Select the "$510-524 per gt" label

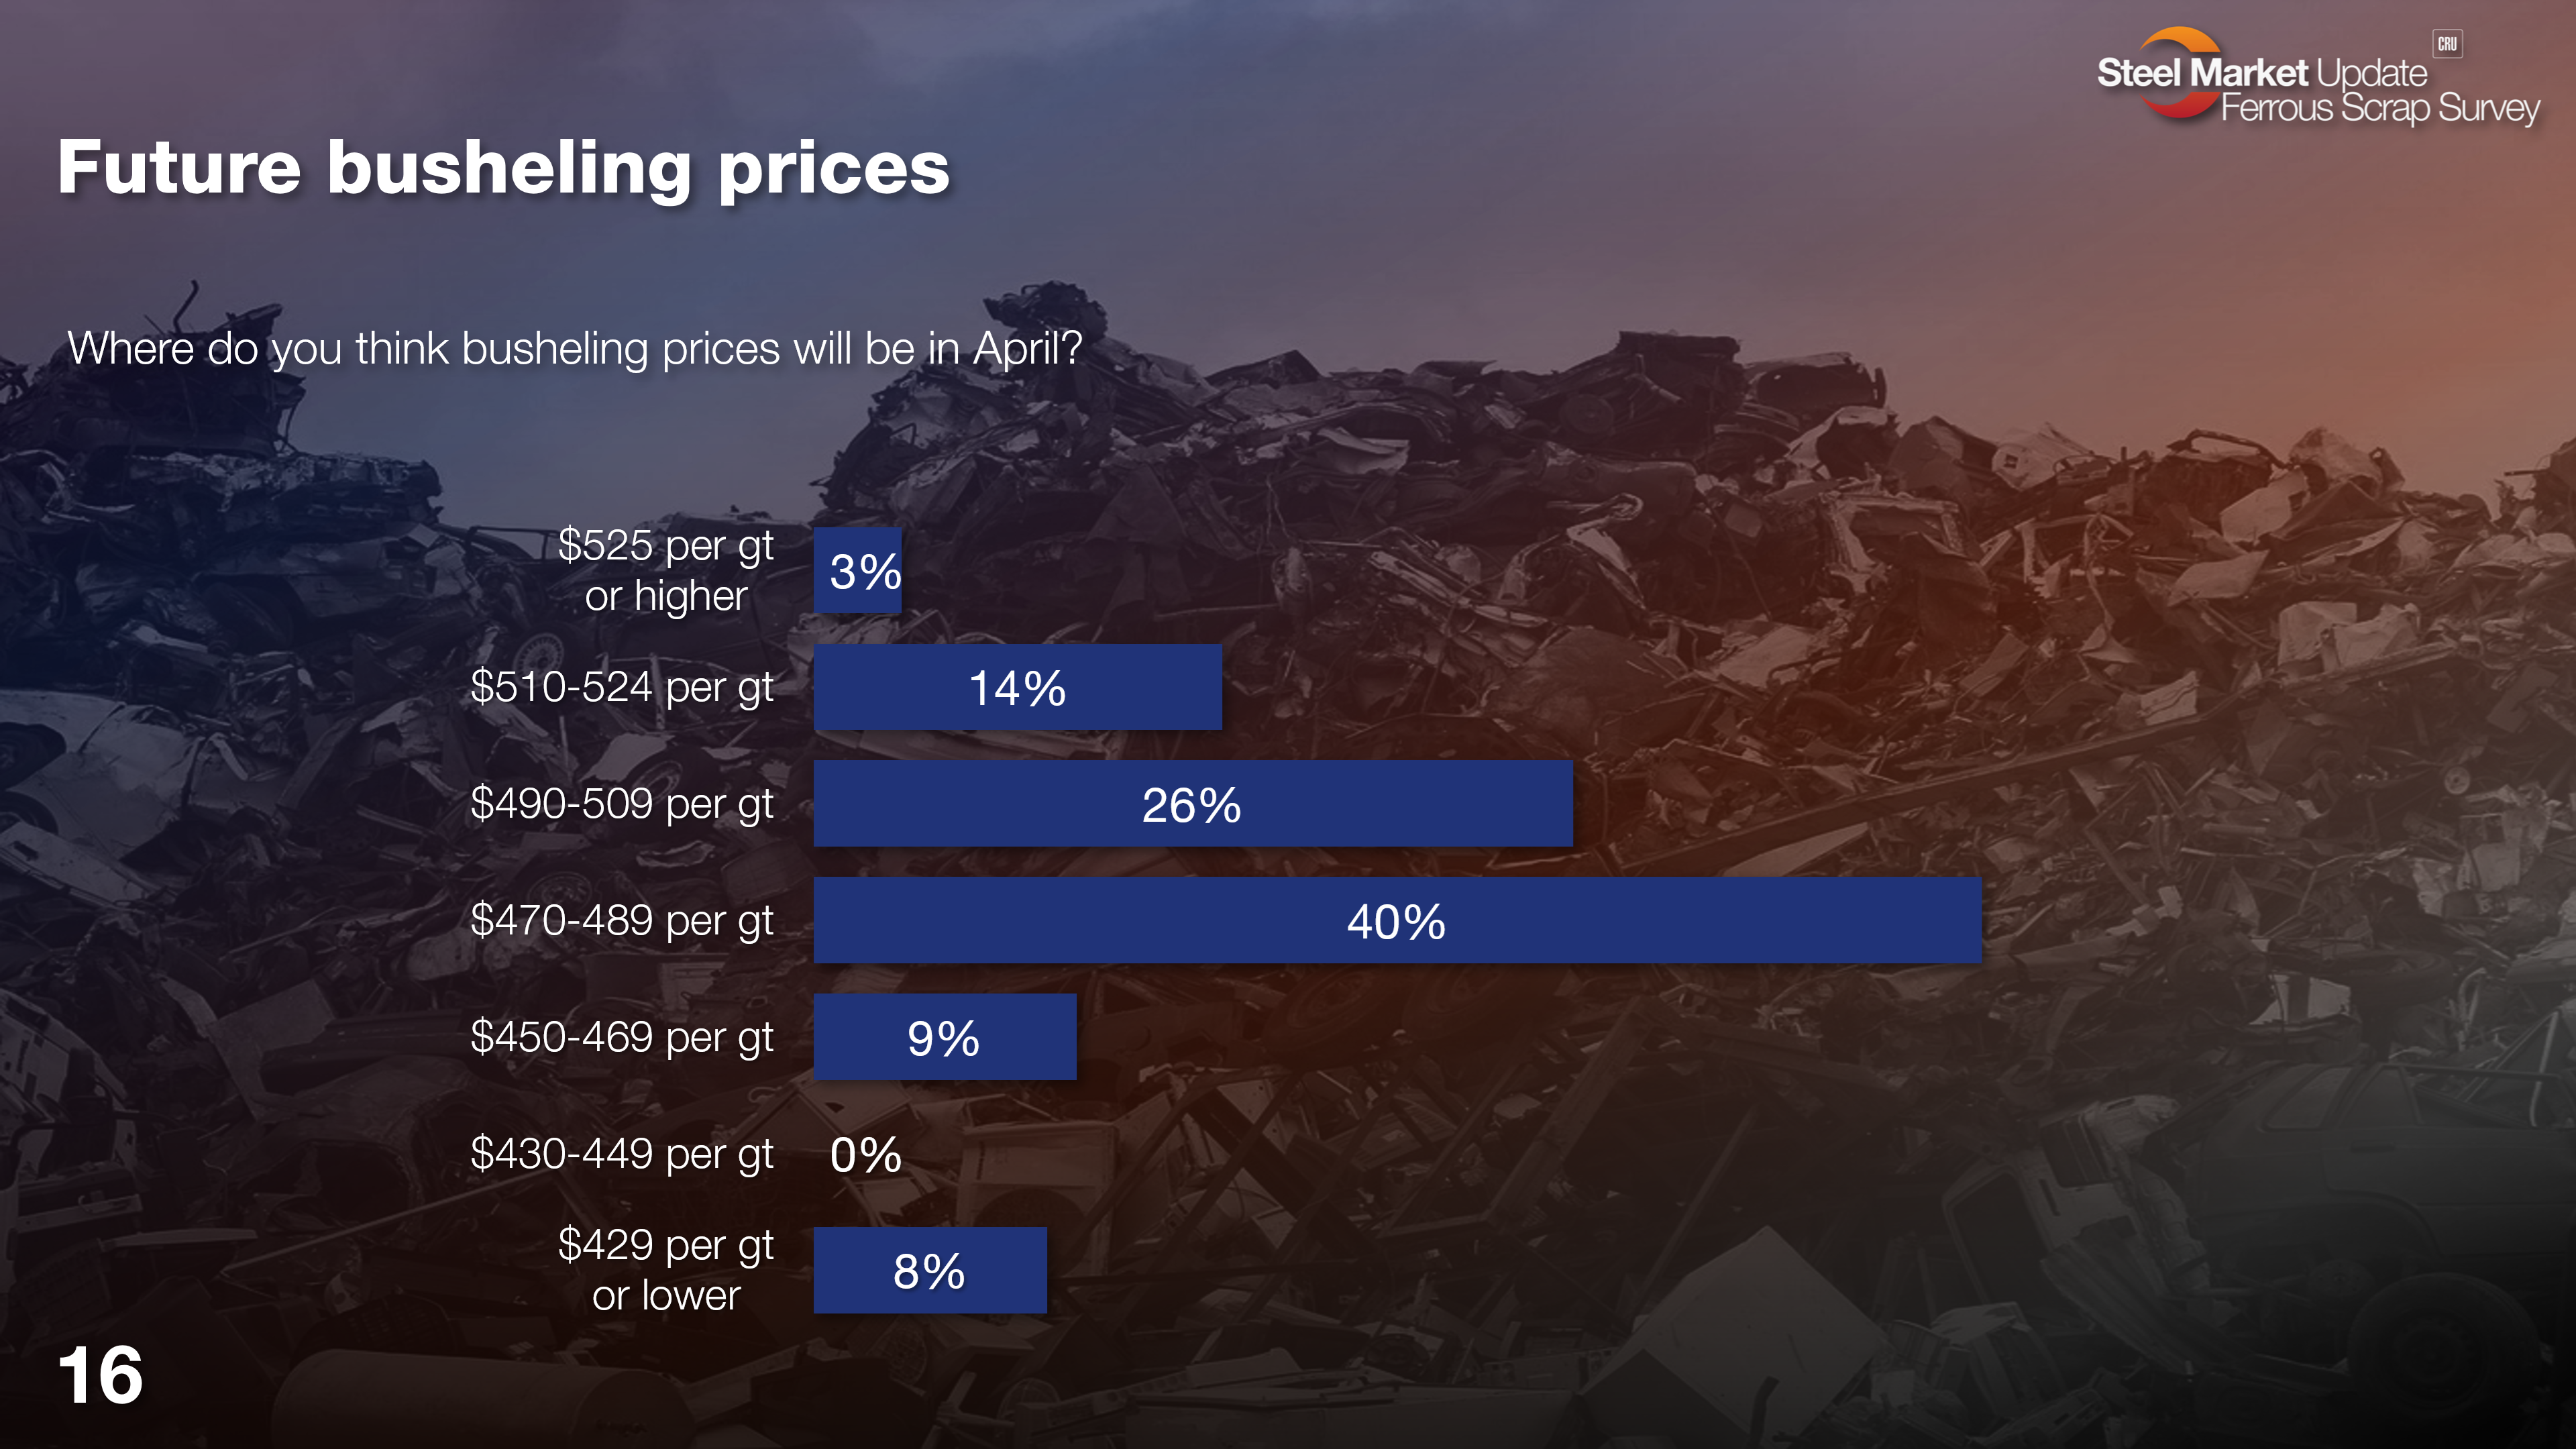[622, 687]
